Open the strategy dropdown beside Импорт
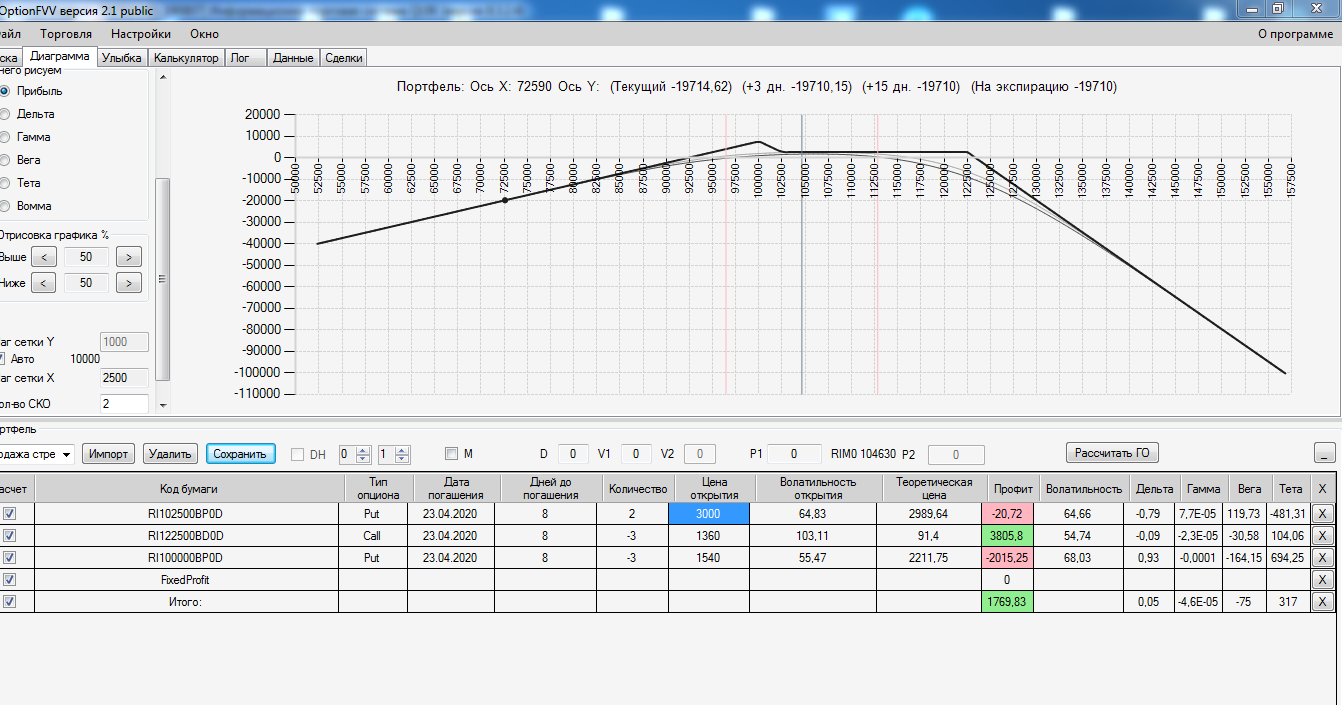The width and height of the screenshot is (1342, 705). 67,454
